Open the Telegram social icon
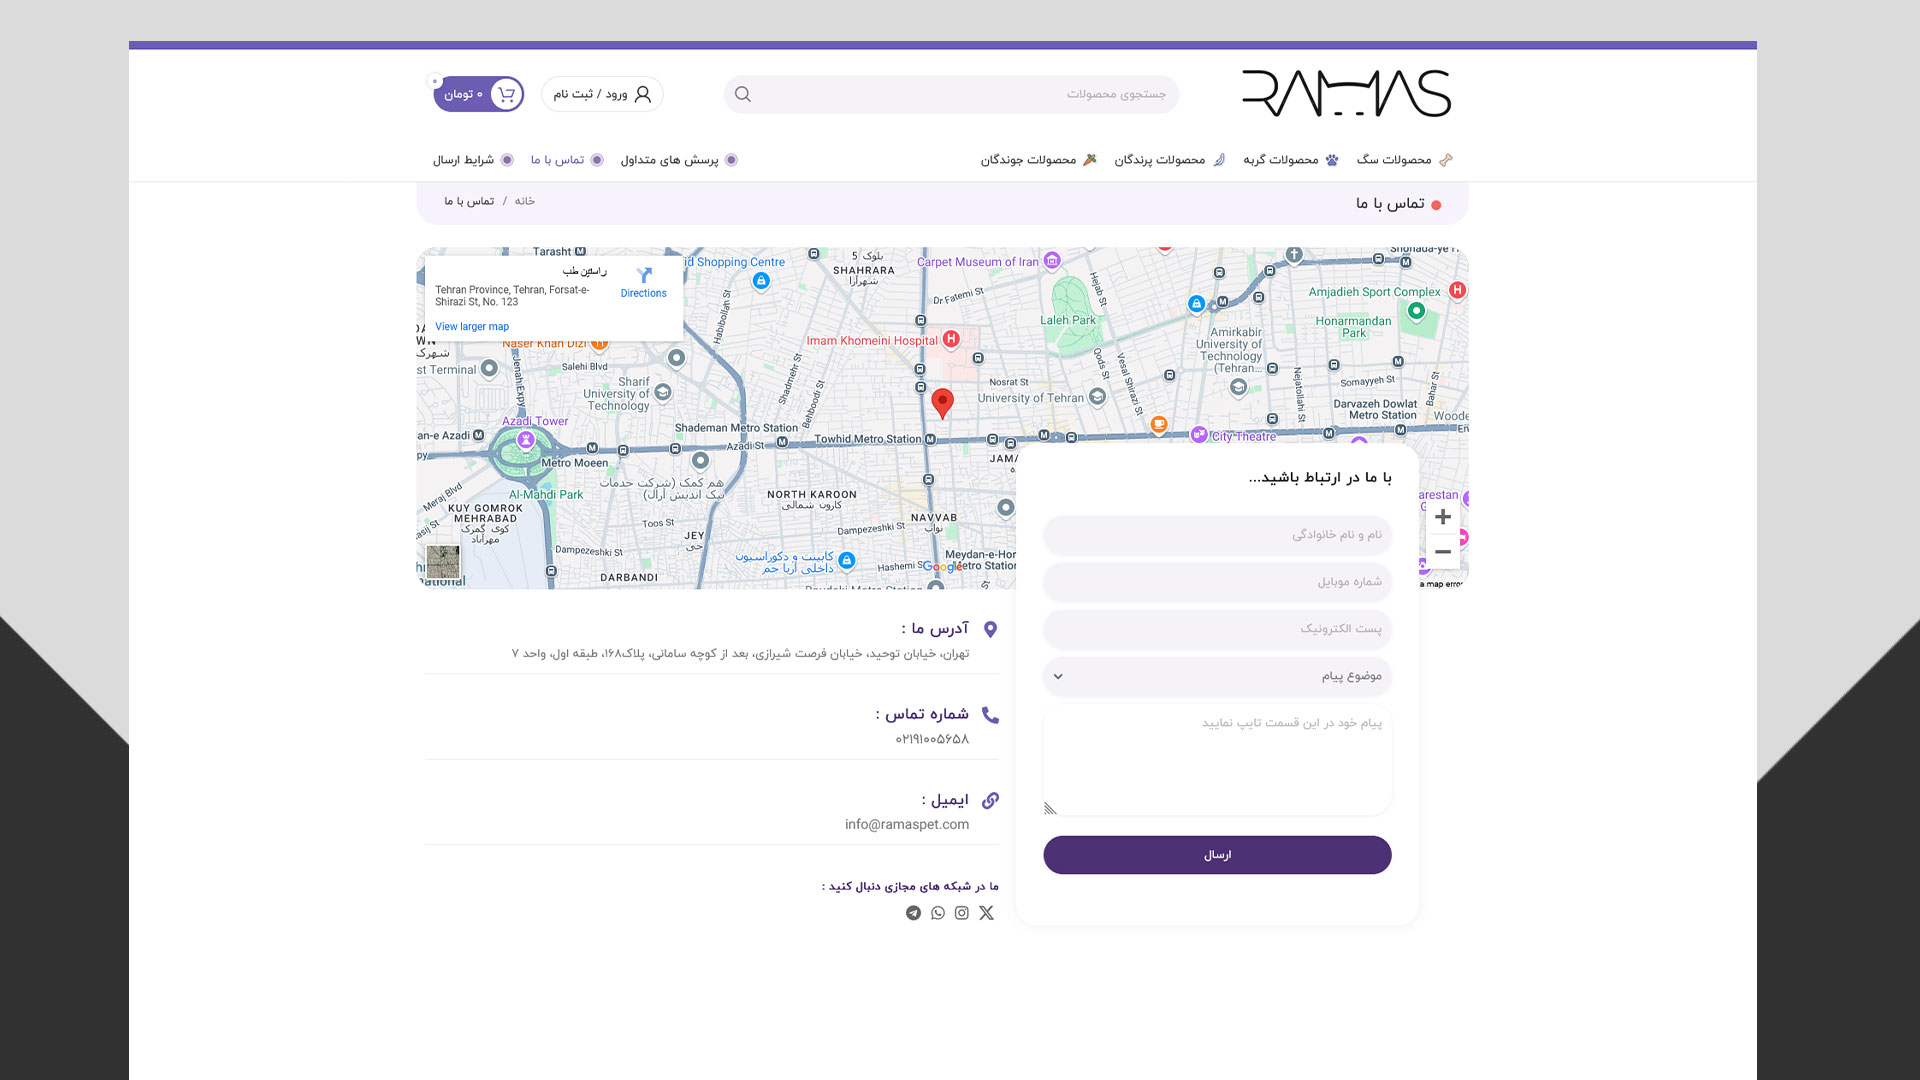 point(913,913)
